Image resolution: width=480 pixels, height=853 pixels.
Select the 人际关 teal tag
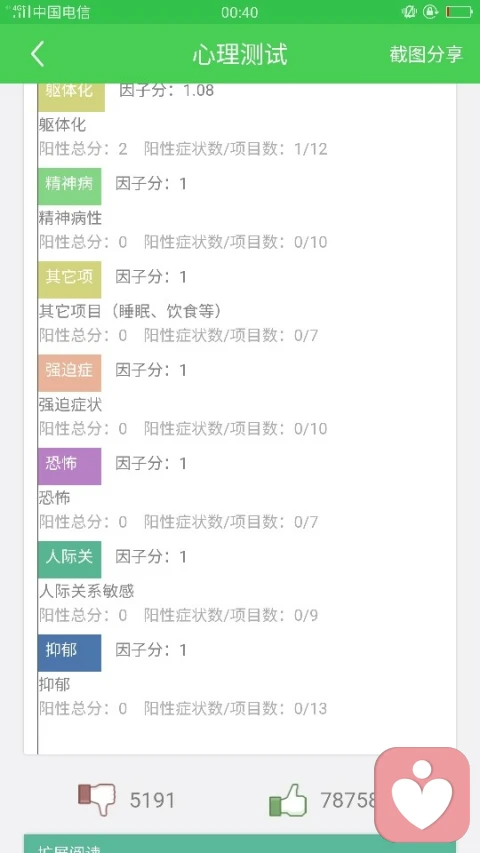70,559
